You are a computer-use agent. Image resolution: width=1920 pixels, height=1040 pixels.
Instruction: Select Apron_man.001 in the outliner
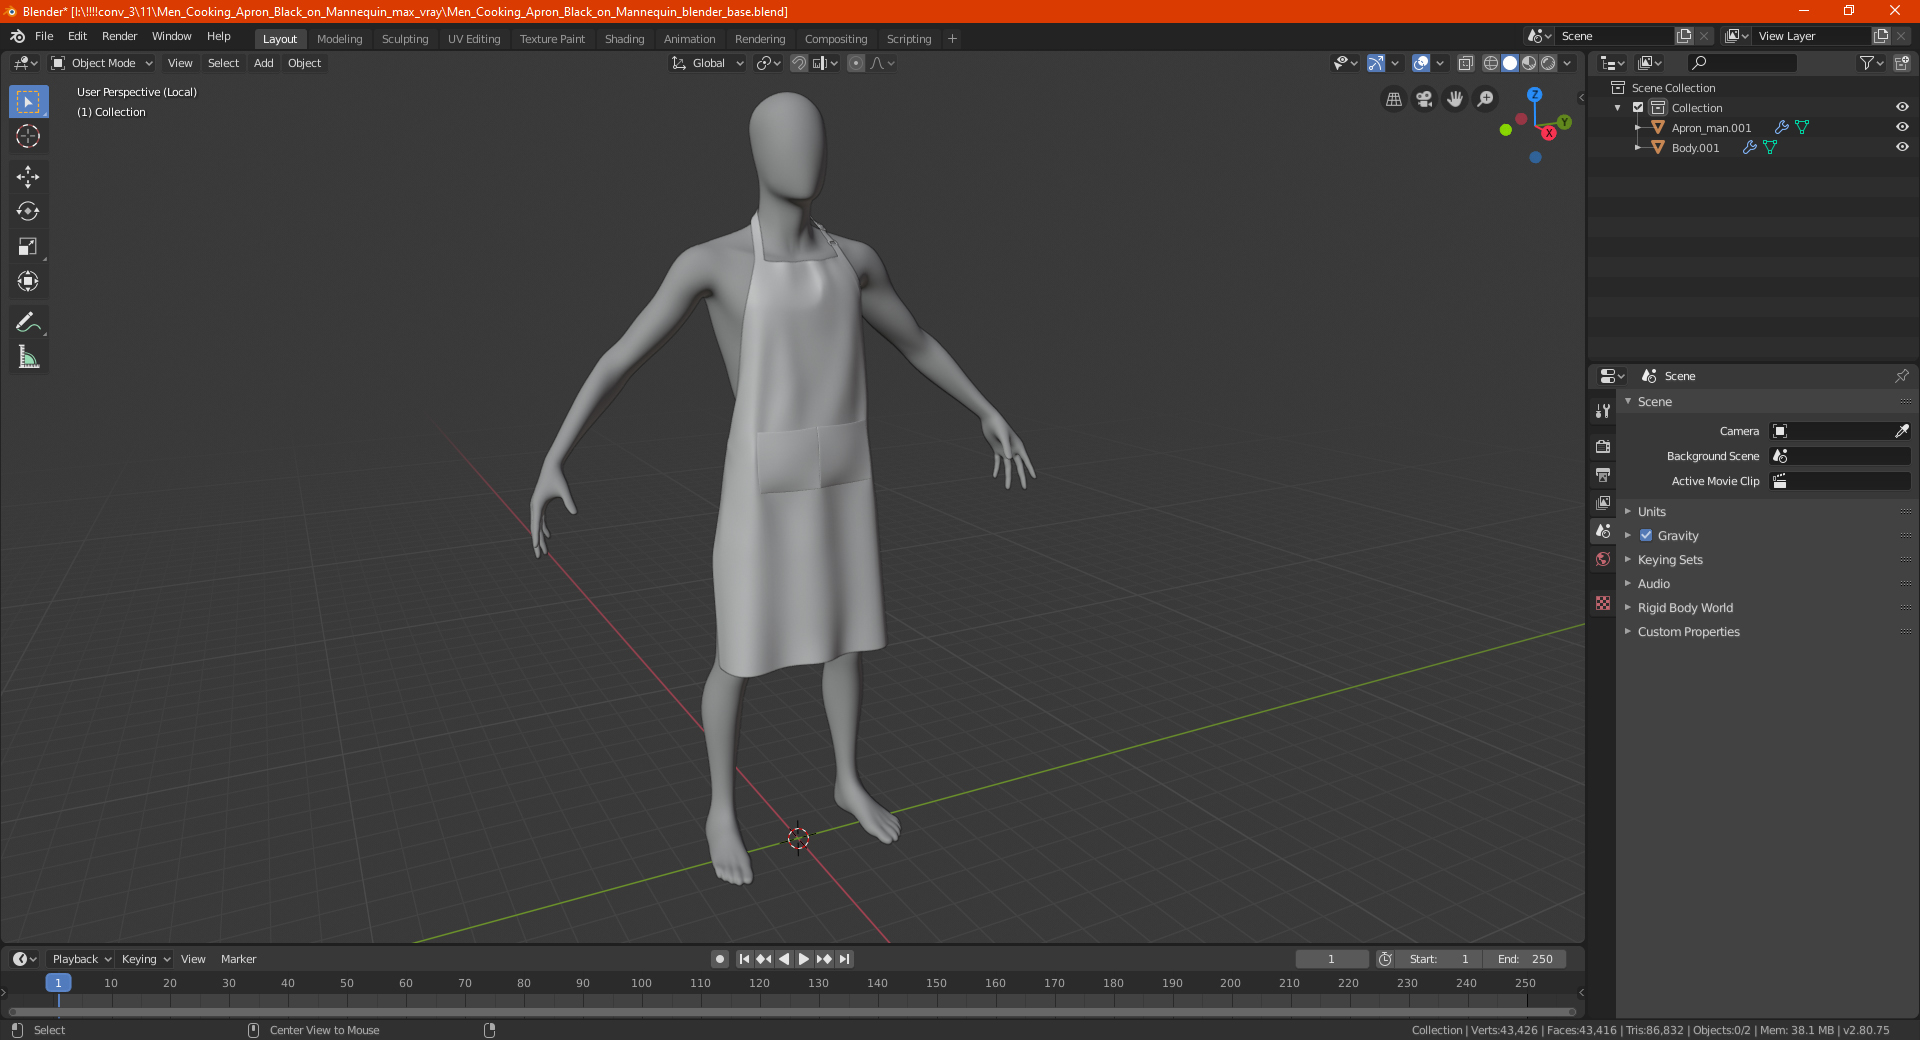(x=1711, y=128)
